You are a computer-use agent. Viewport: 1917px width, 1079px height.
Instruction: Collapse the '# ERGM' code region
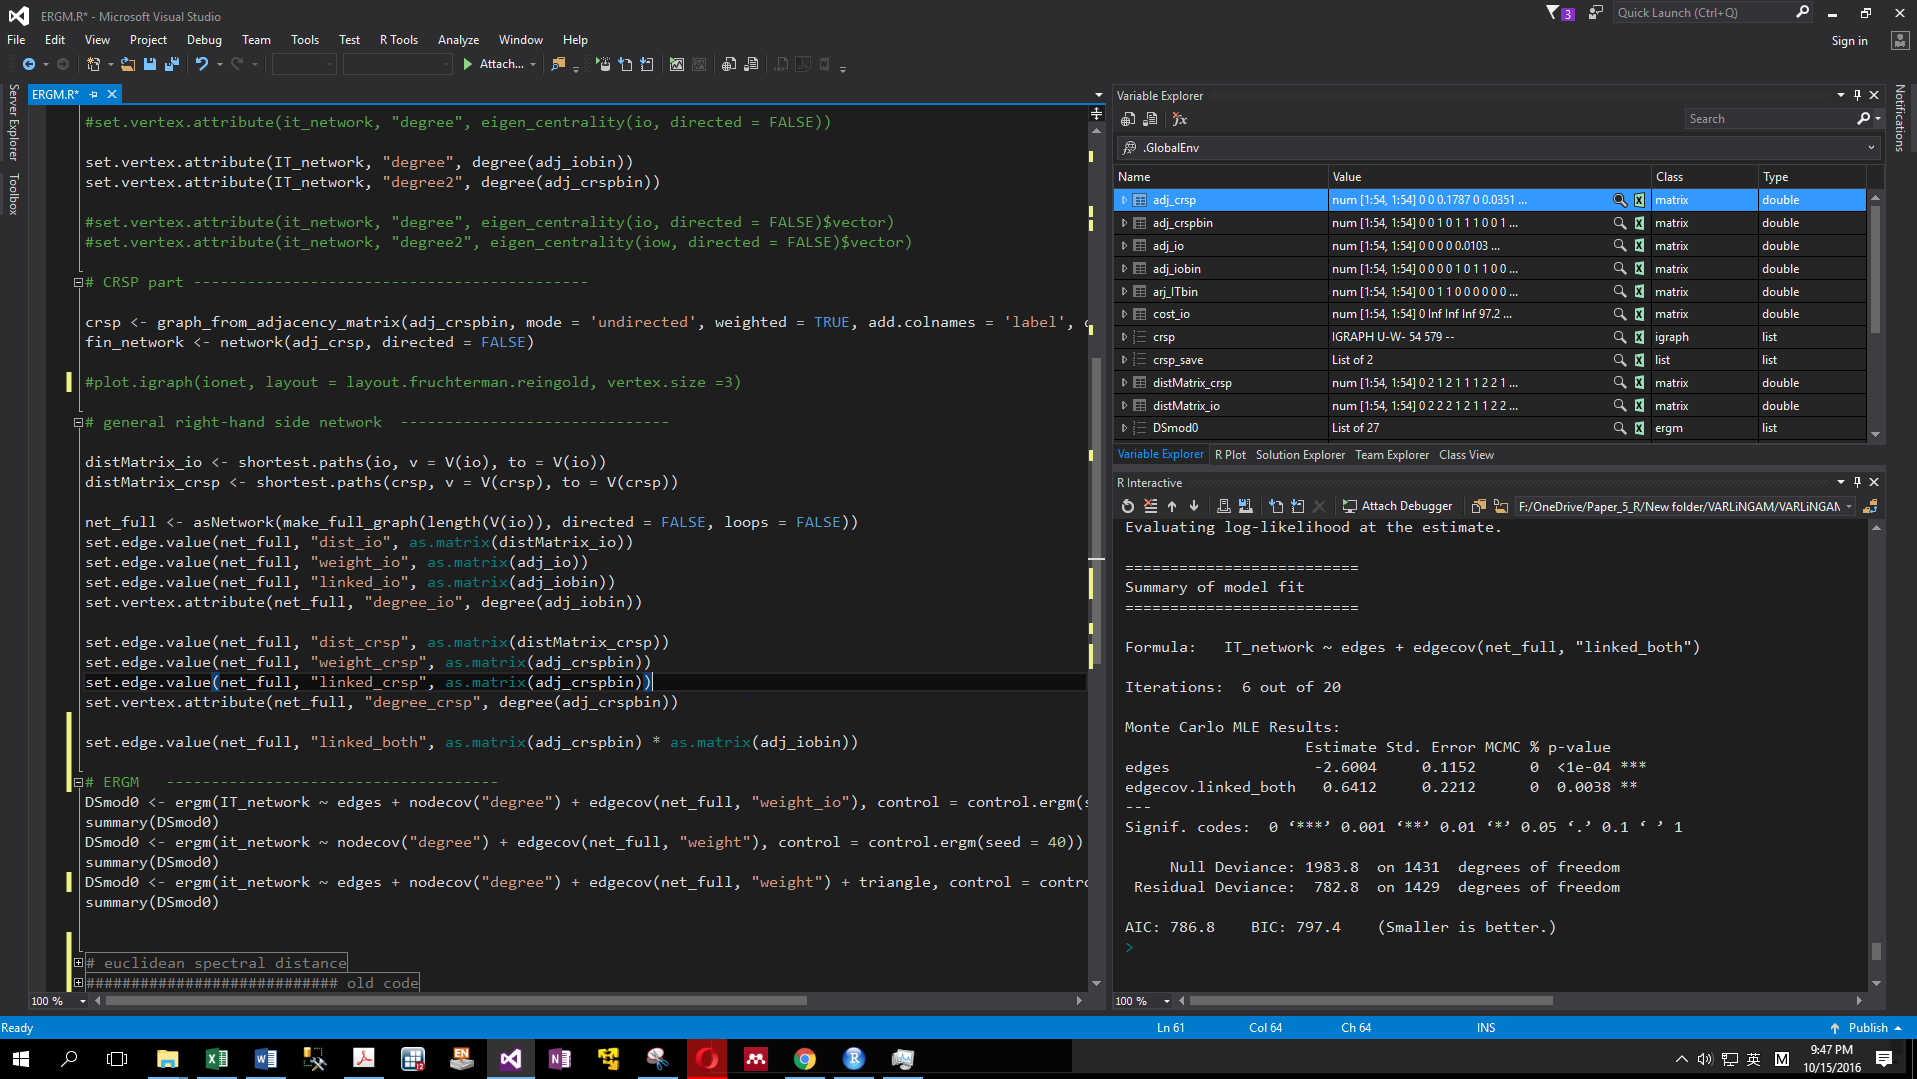coord(78,782)
